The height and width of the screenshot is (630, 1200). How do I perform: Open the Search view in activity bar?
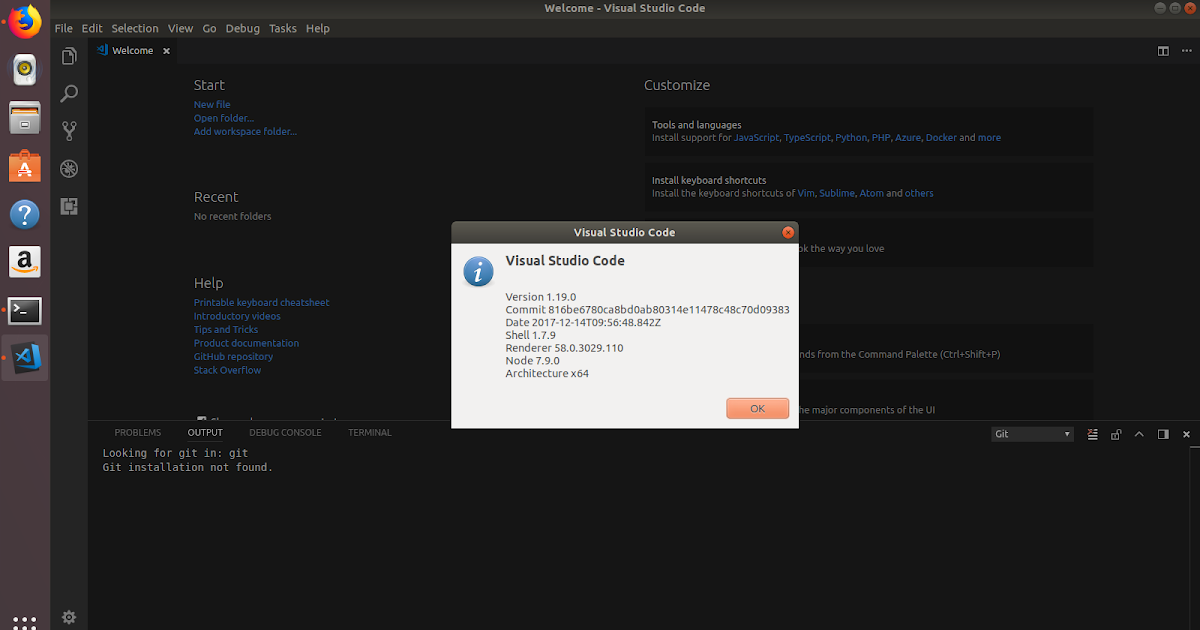69,93
